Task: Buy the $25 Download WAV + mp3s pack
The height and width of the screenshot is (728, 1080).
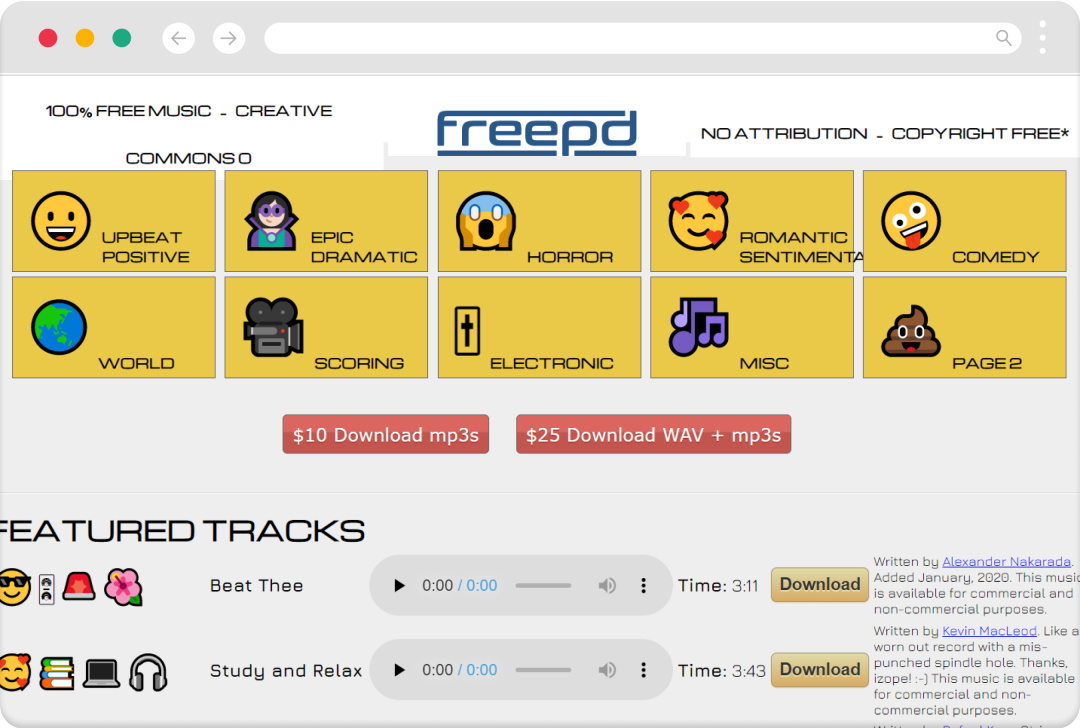Action: pos(654,435)
